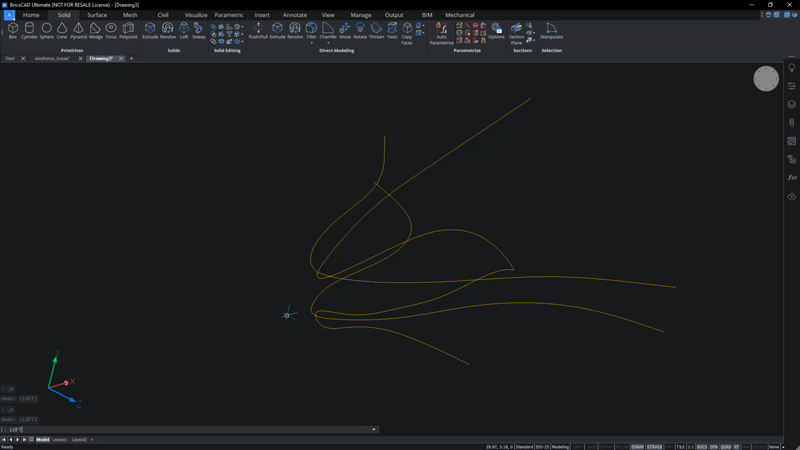
Task: Select the Box primitive tool
Action: (13, 31)
